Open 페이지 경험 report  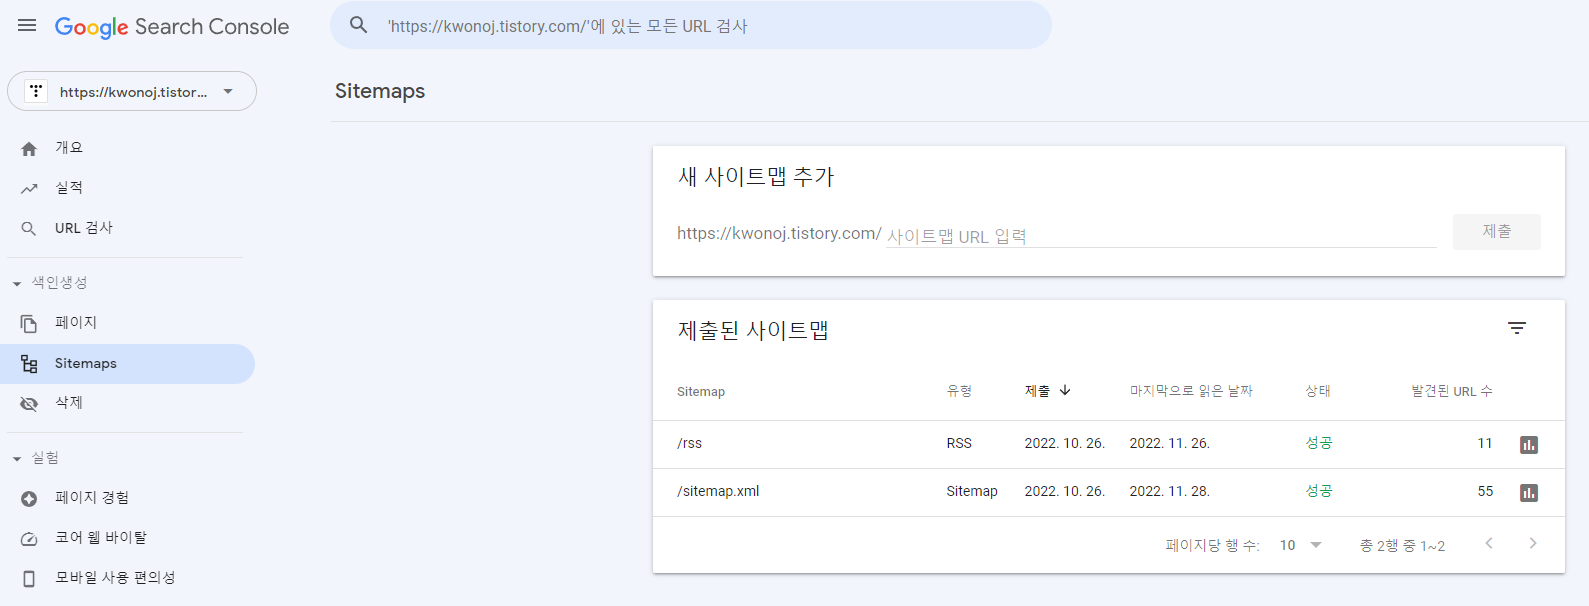92,498
